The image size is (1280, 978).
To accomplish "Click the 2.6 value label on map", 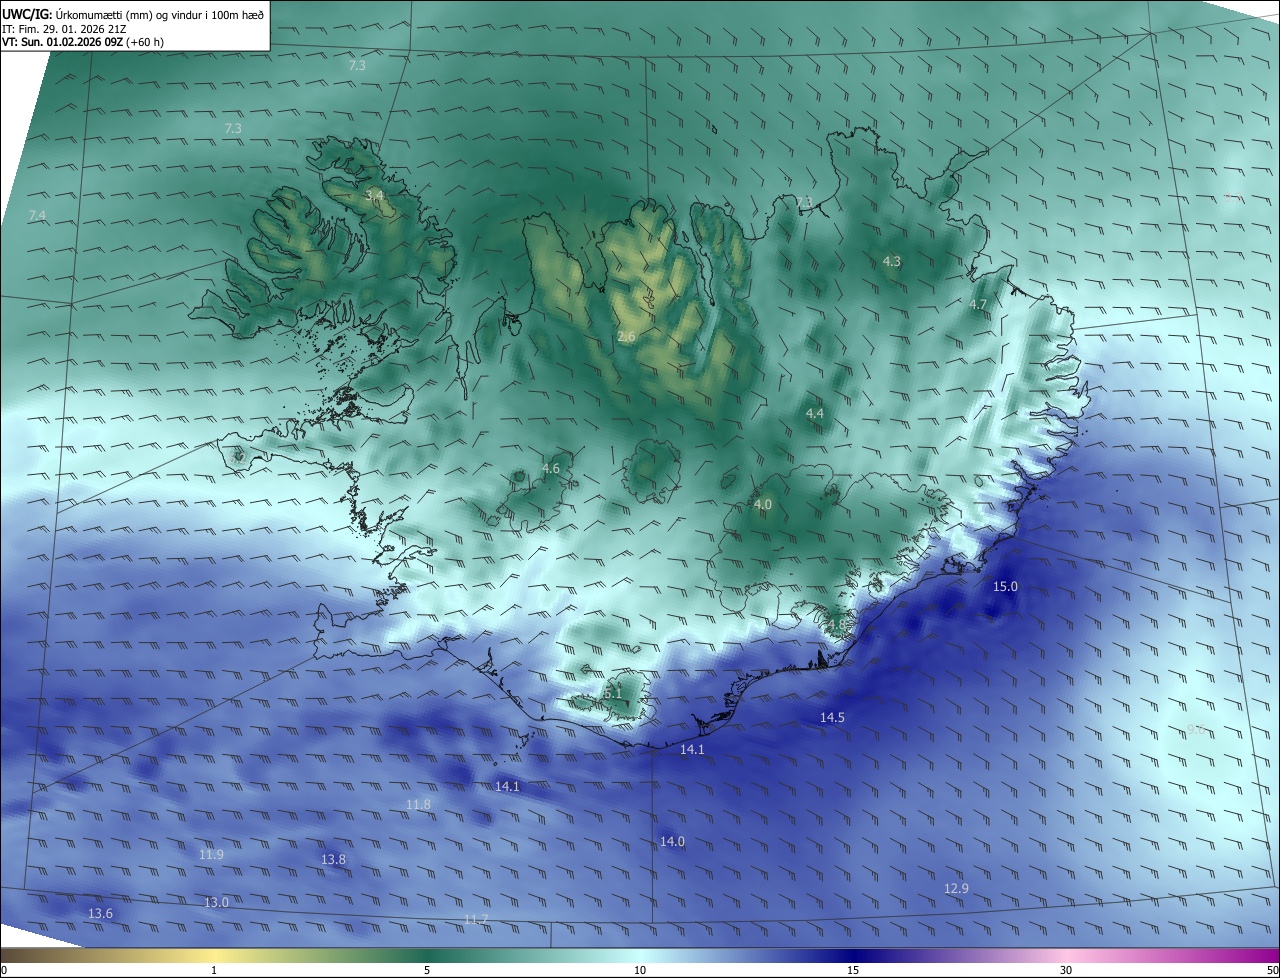I will coord(626,337).
